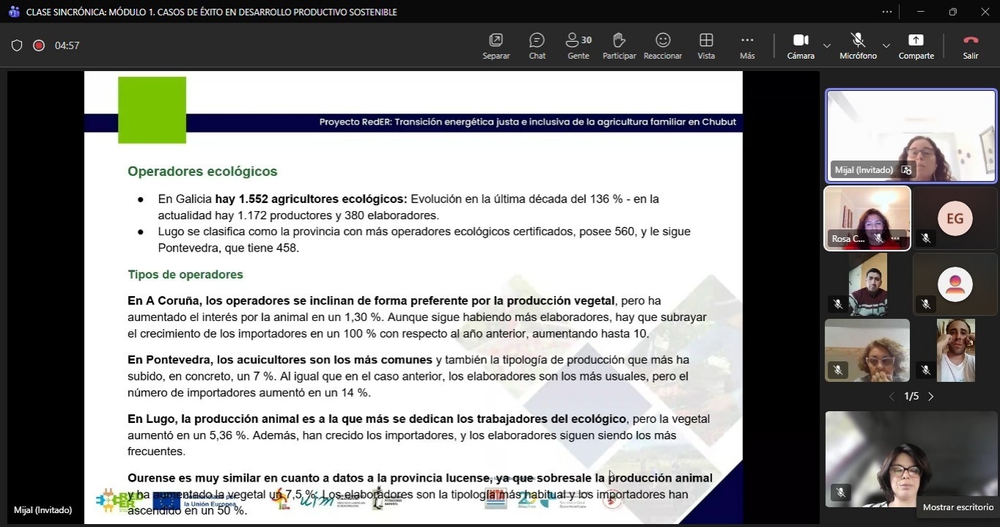Leave the meeting with Salir
The width and height of the screenshot is (1000, 527).
click(970, 45)
